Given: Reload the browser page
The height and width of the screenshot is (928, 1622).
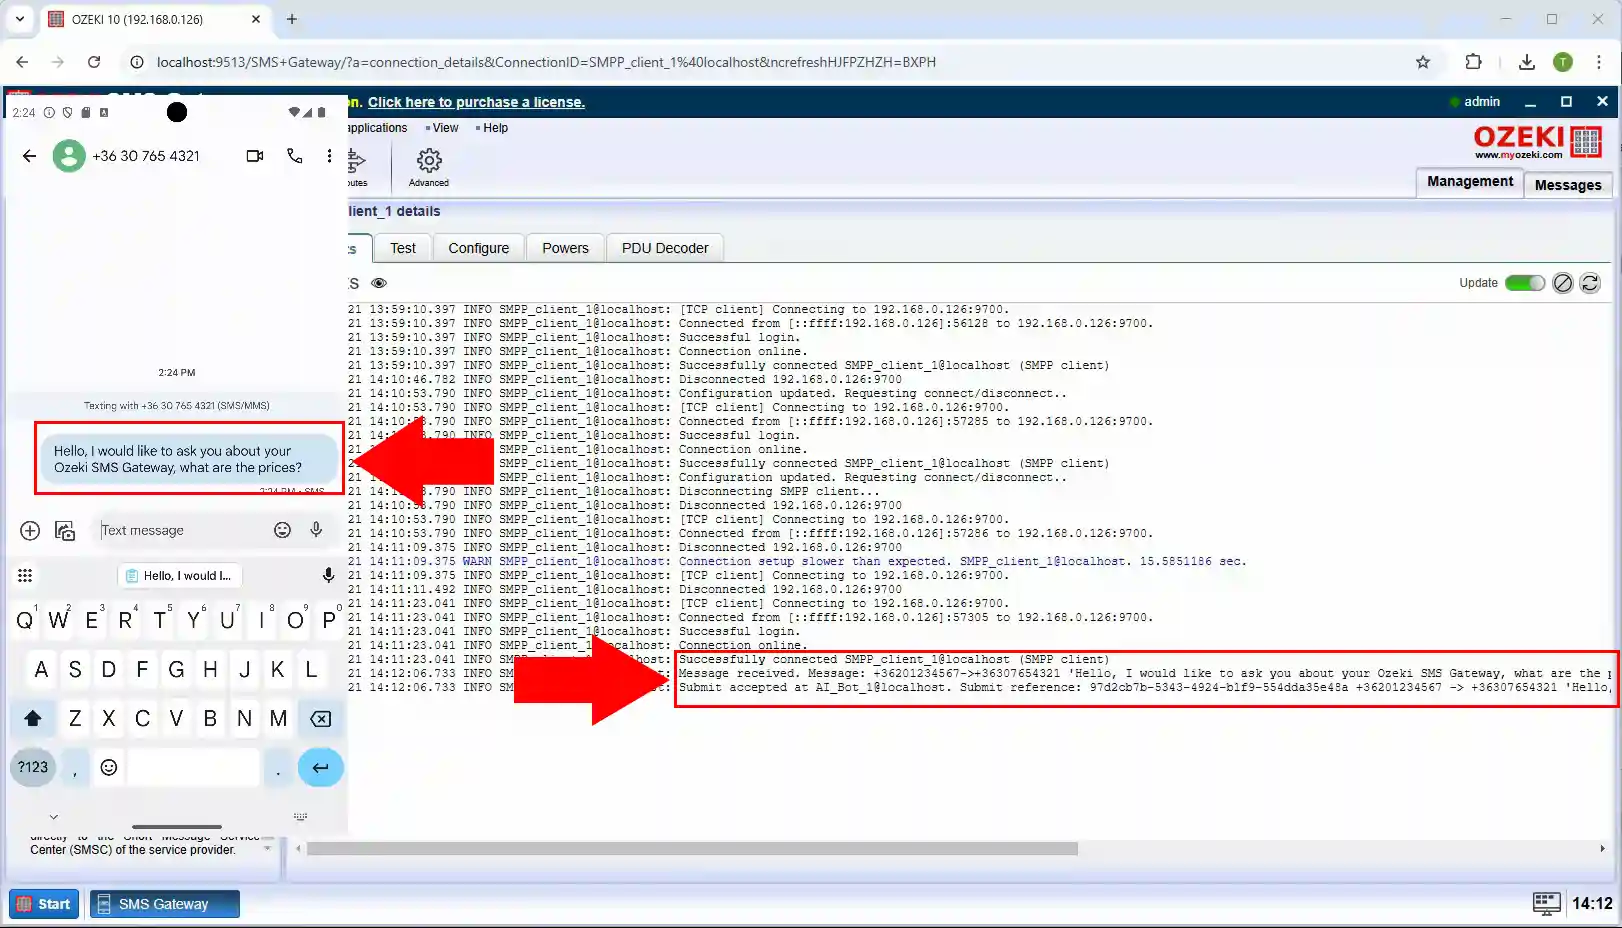Looking at the screenshot, I should 94,62.
